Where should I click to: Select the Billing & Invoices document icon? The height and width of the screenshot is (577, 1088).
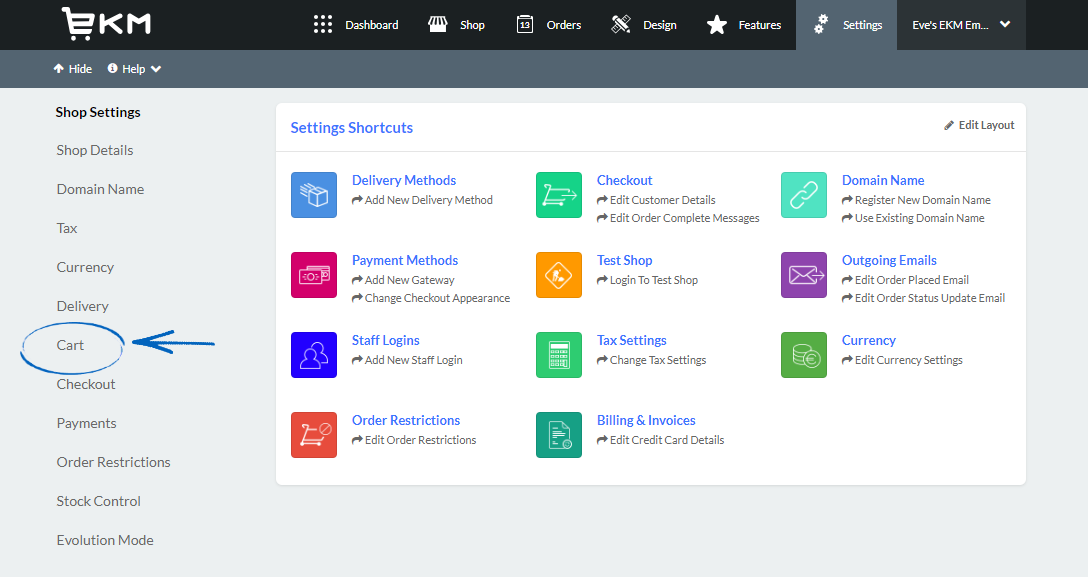(x=559, y=435)
